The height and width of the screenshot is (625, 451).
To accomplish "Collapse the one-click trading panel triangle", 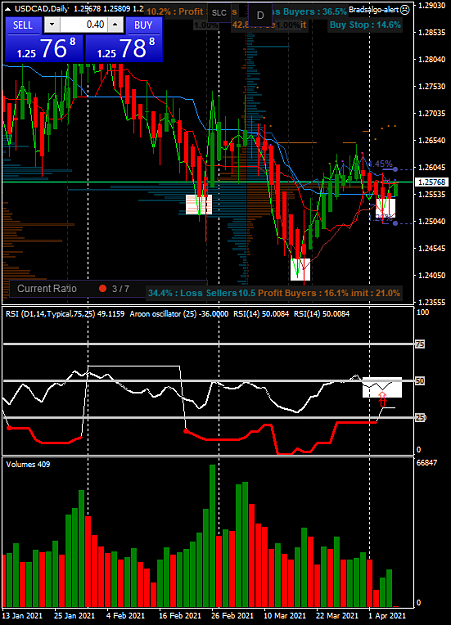I will [8, 9].
